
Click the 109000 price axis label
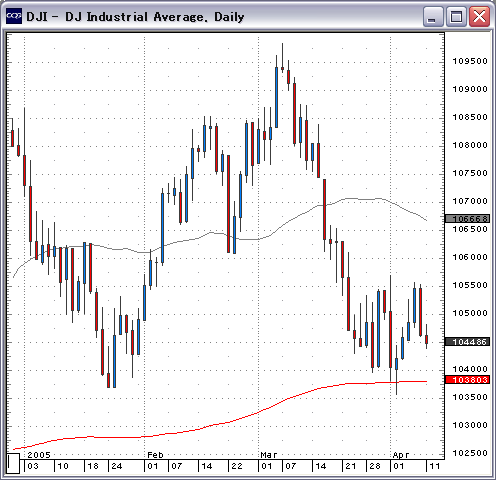(470, 89)
